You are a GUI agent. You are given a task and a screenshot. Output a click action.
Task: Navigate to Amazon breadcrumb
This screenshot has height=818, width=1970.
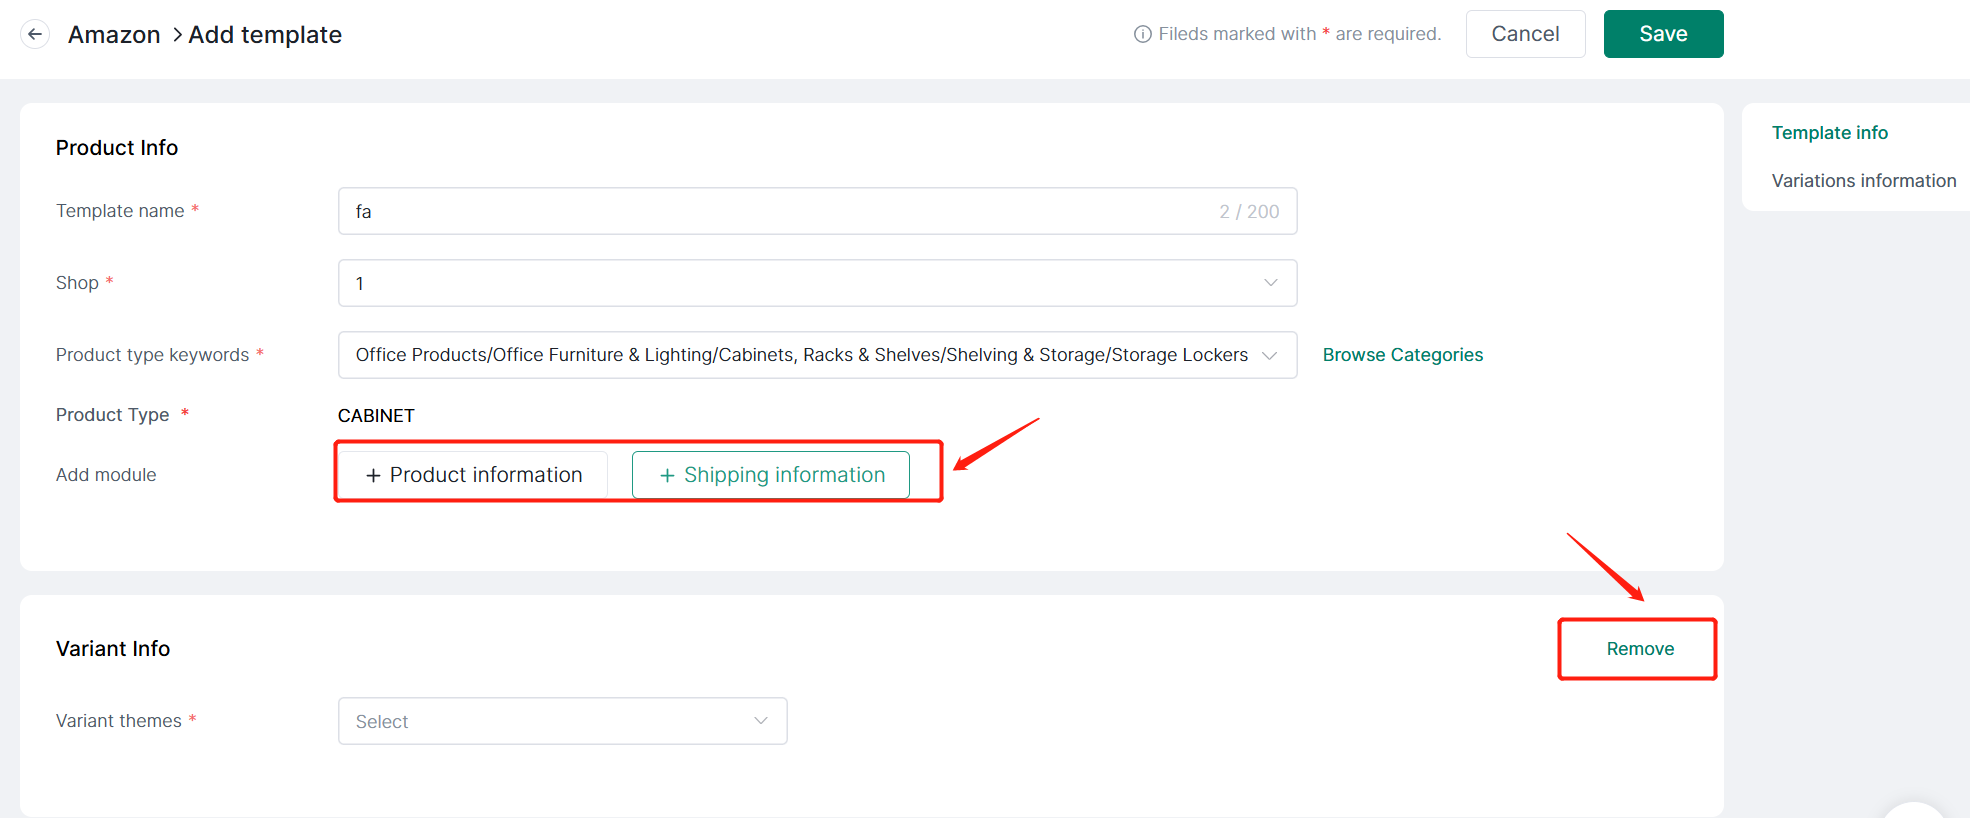coord(114,35)
